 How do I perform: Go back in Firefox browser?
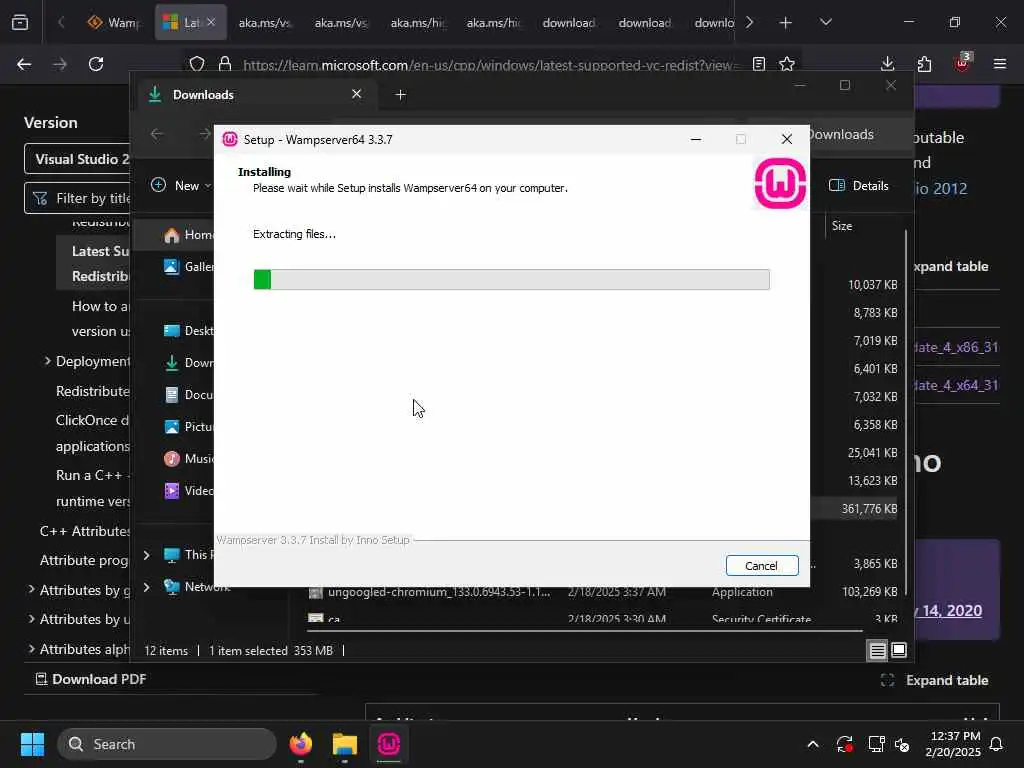click(24, 63)
